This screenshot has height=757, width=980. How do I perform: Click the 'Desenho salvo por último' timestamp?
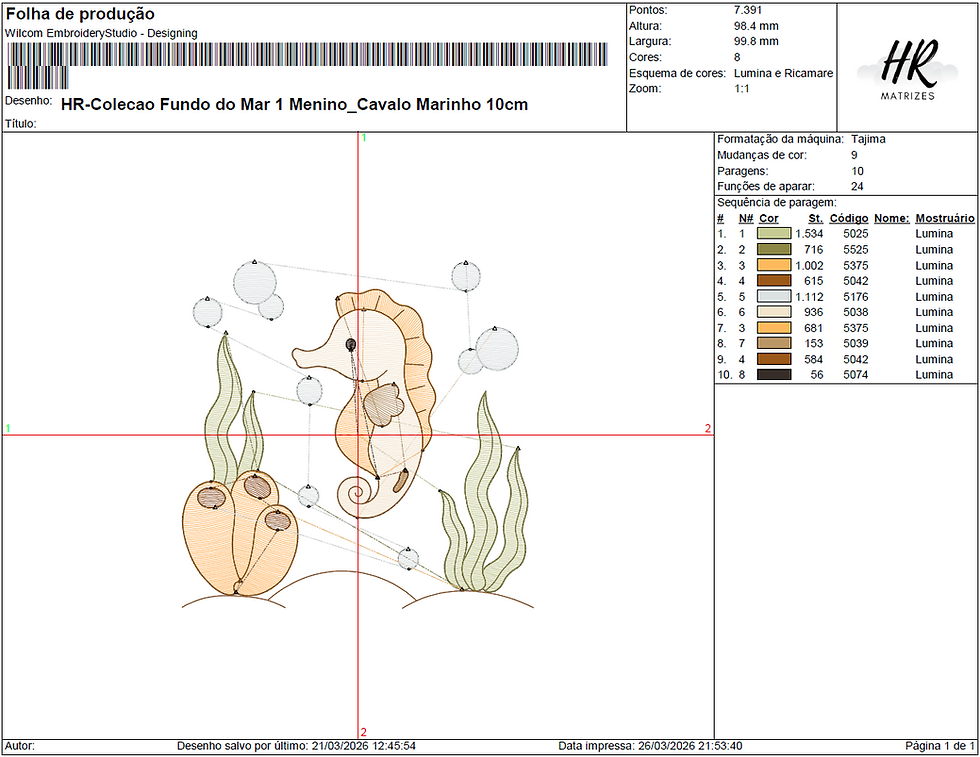(x=296, y=746)
